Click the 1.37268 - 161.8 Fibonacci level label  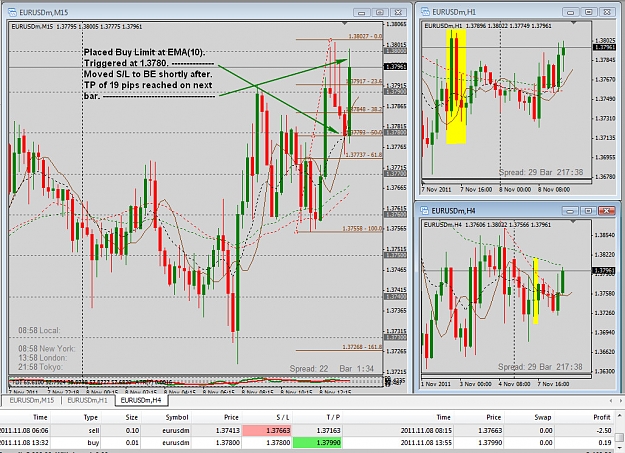pyautogui.click(x=362, y=347)
